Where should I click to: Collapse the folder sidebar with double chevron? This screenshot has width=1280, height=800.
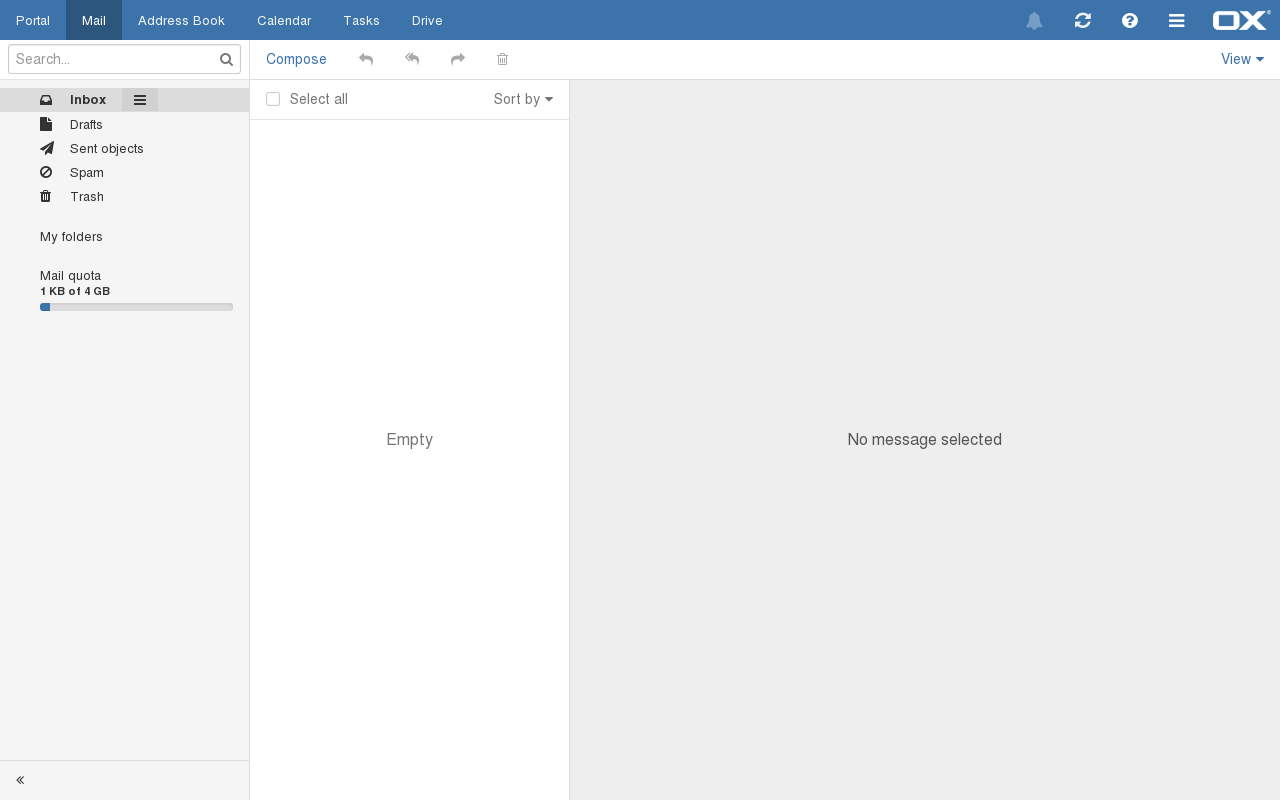(20, 780)
